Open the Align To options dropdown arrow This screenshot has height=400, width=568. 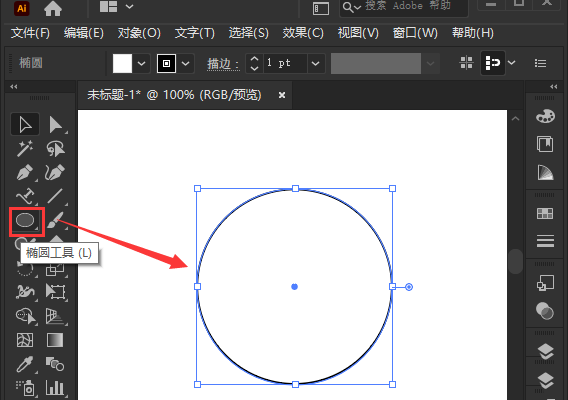pyautogui.click(x=511, y=63)
